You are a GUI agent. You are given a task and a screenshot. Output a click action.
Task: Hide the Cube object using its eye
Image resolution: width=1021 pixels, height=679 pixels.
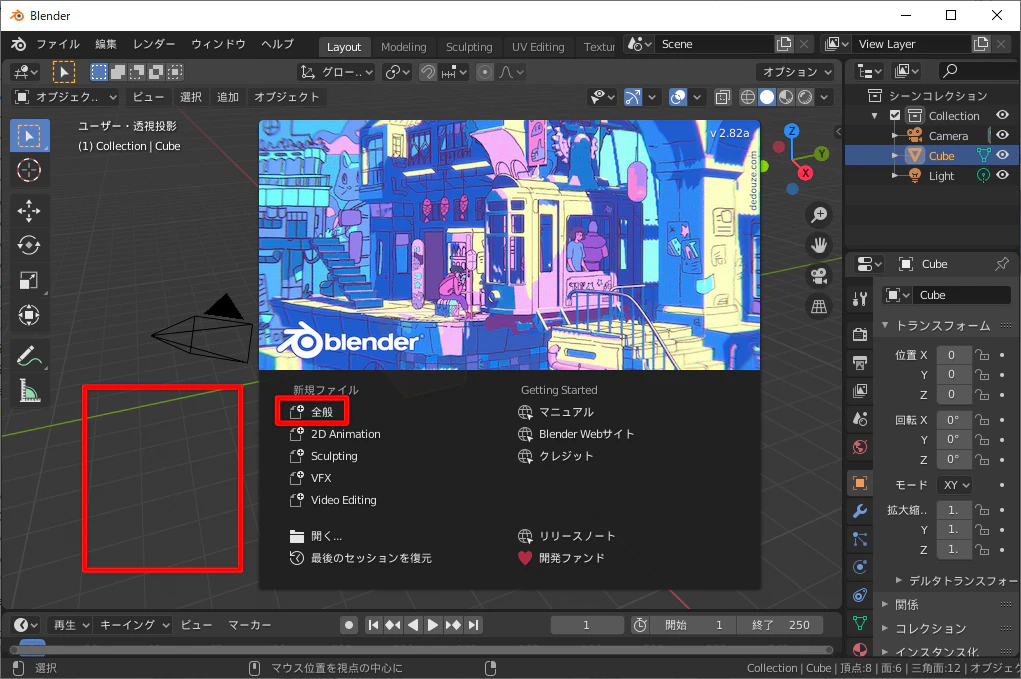[1003, 156]
